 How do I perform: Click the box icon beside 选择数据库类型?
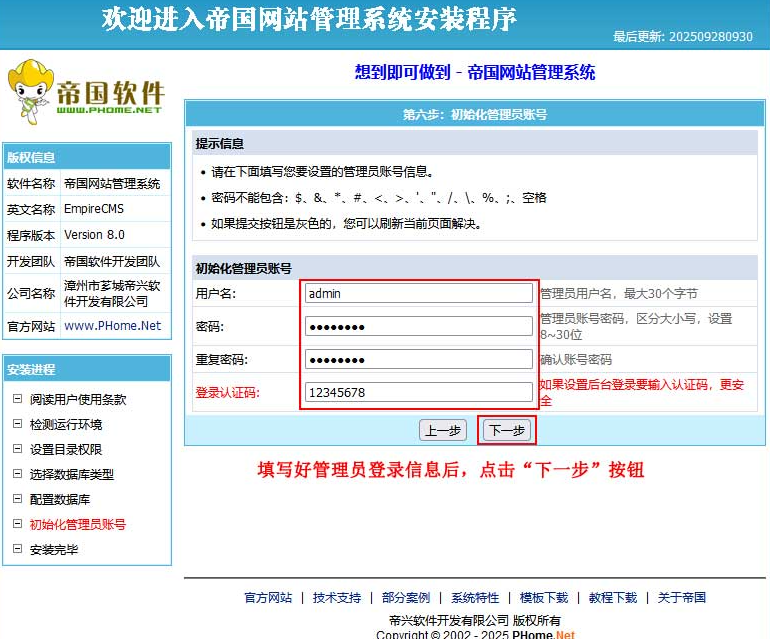pyautogui.click(x=17, y=474)
